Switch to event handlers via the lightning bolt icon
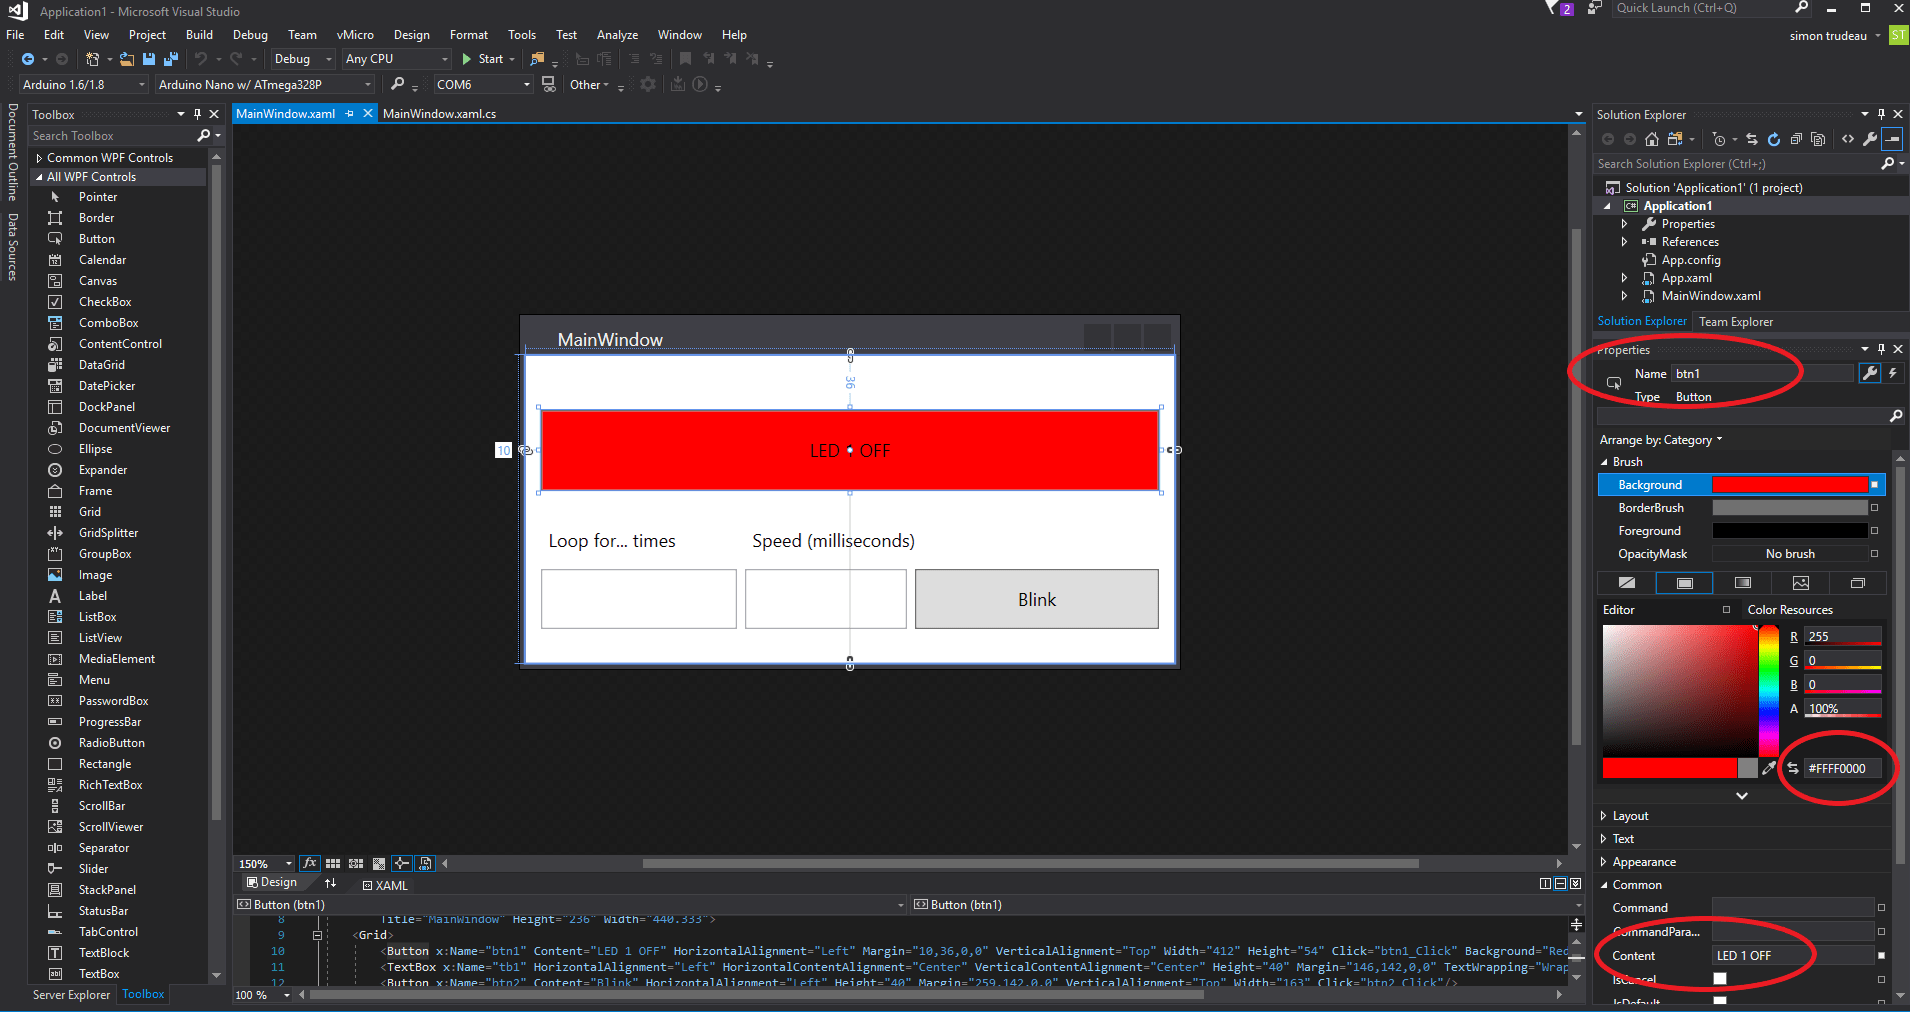Viewport: 1910px width, 1012px height. click(x=1892, y=373)
